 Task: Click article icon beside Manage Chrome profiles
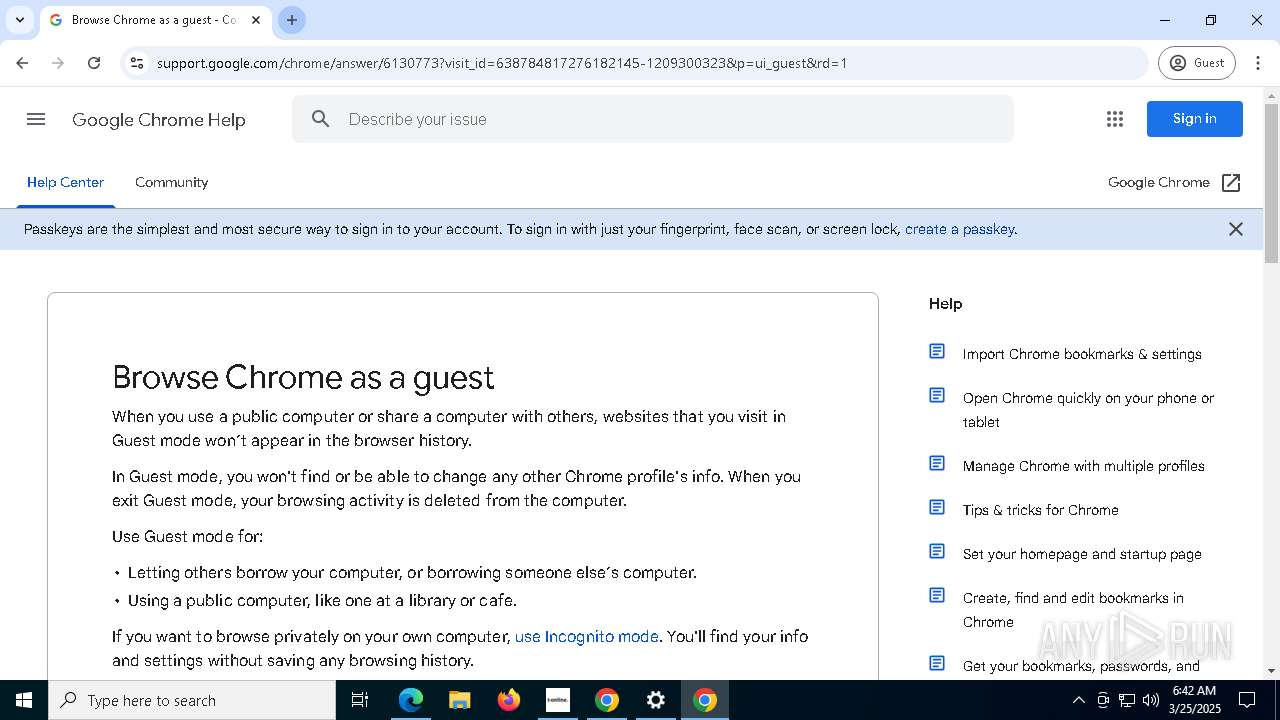pyautogui.click(x=937, y=463)
